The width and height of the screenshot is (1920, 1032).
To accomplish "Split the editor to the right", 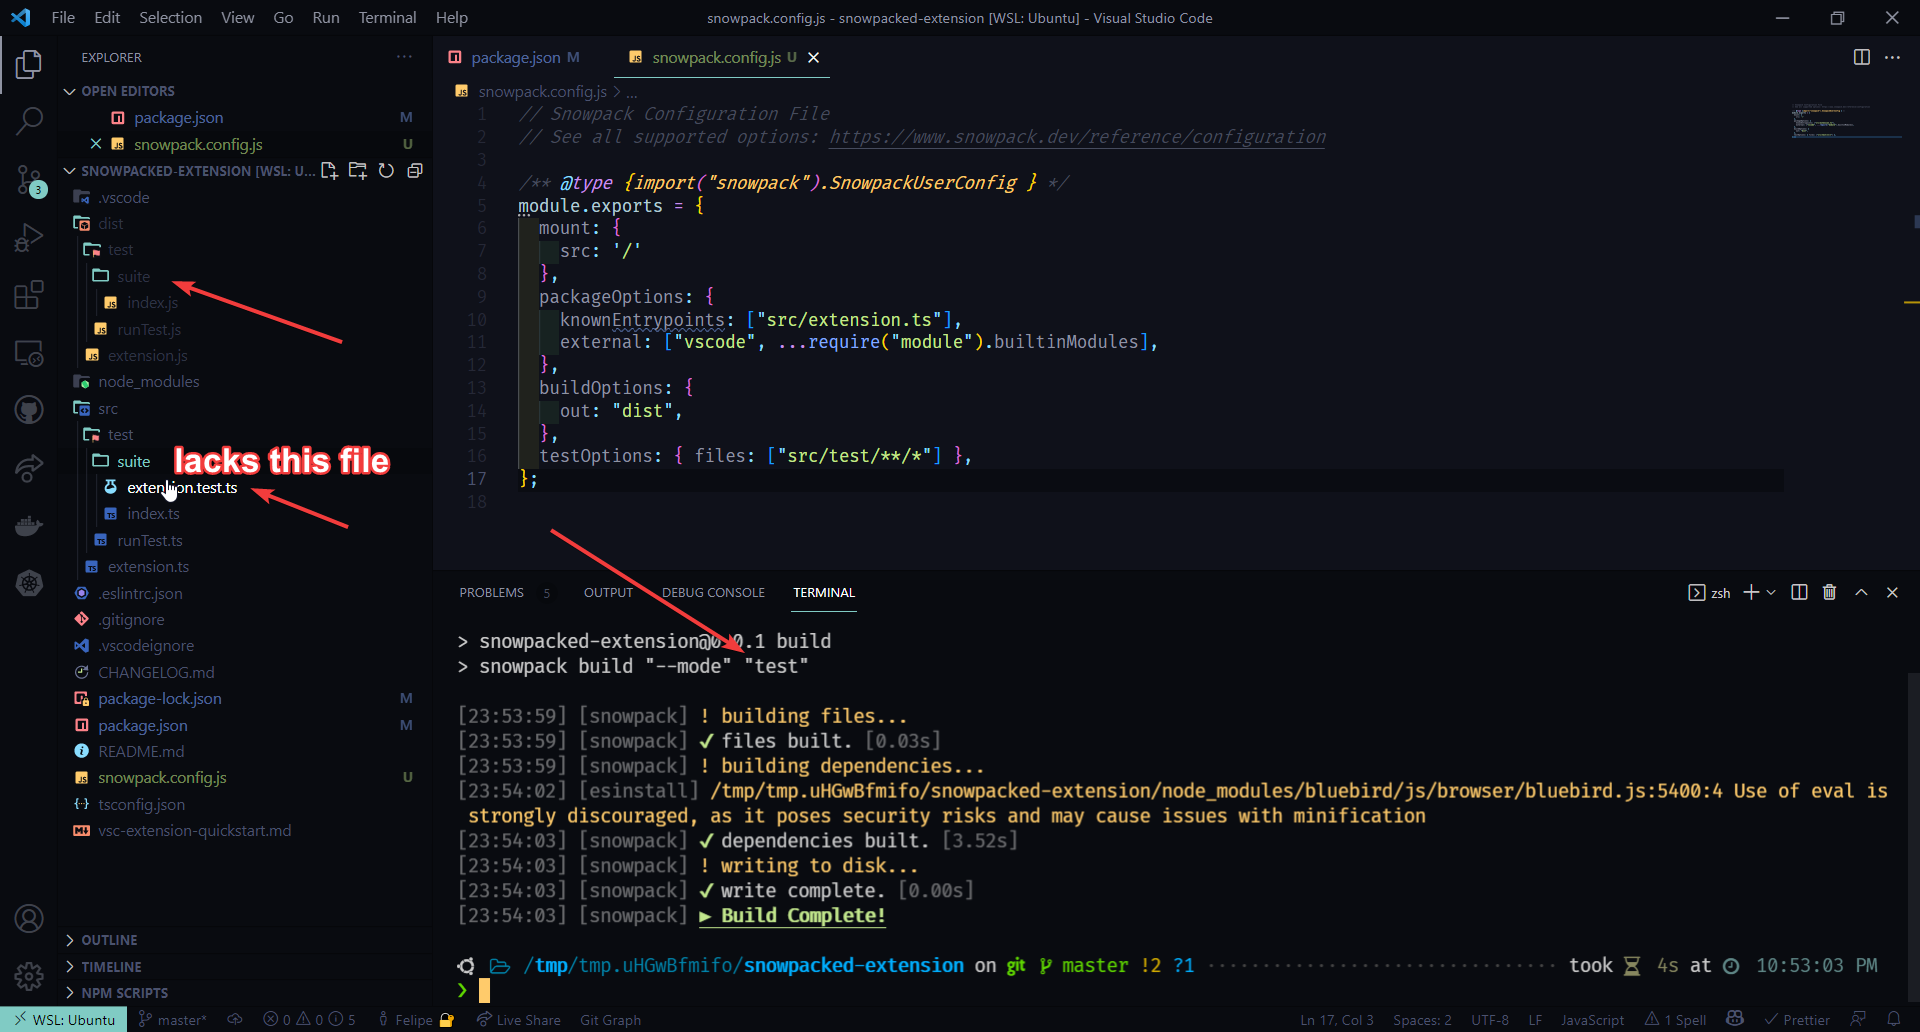I will tap(1861, 57).
